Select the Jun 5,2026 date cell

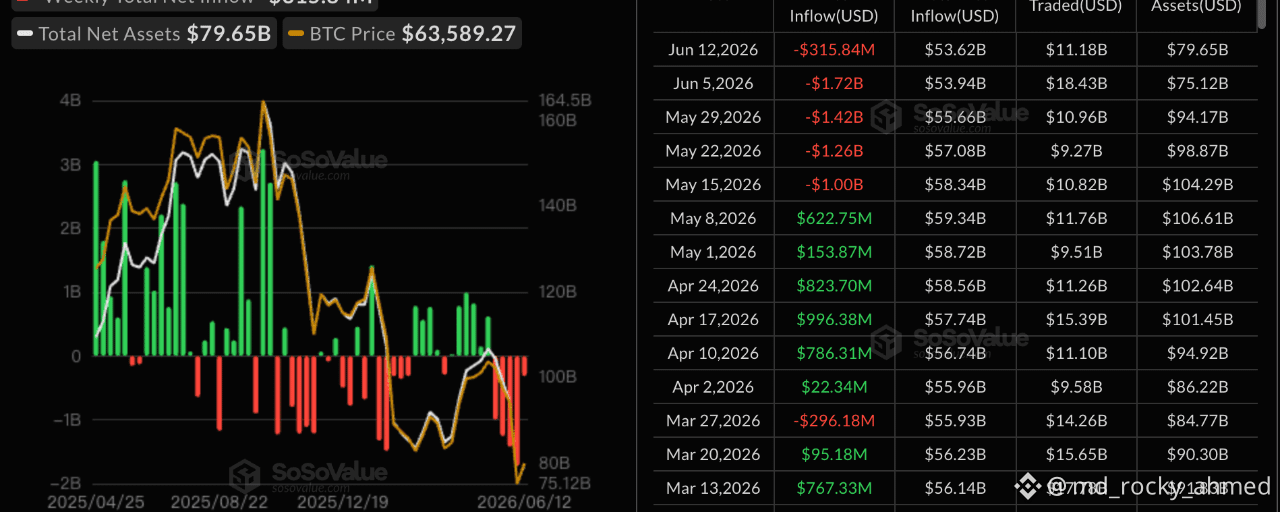click(x=713, y=83)
